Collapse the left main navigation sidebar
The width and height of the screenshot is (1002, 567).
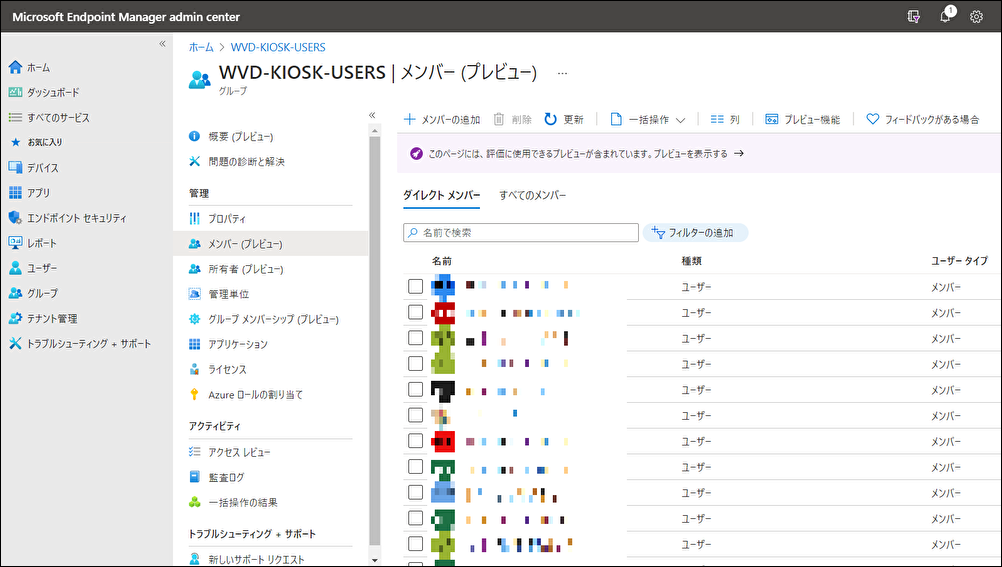click(x=162, y=44)
